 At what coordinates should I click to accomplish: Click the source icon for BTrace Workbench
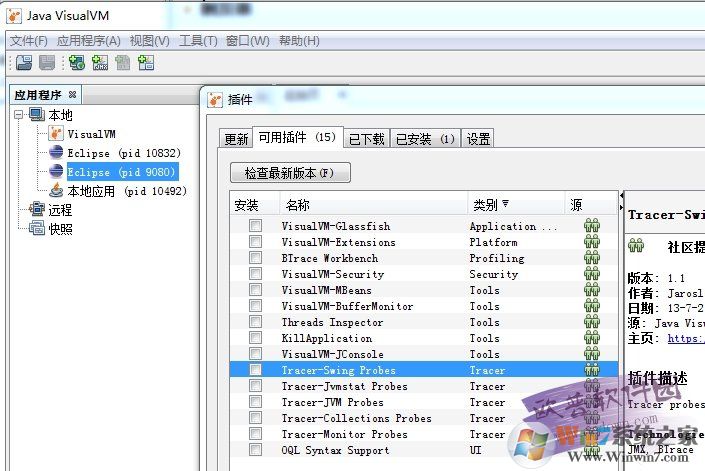coord(592,258)
